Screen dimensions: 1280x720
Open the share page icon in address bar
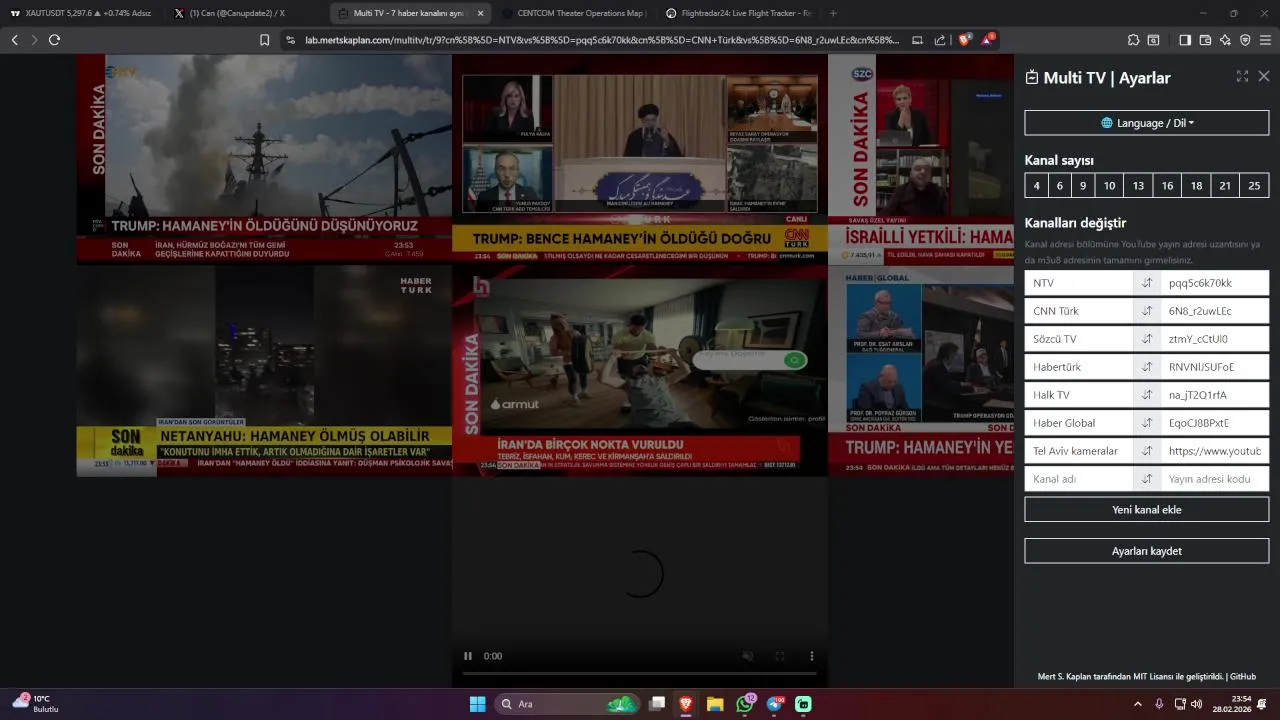click(940, 40)
